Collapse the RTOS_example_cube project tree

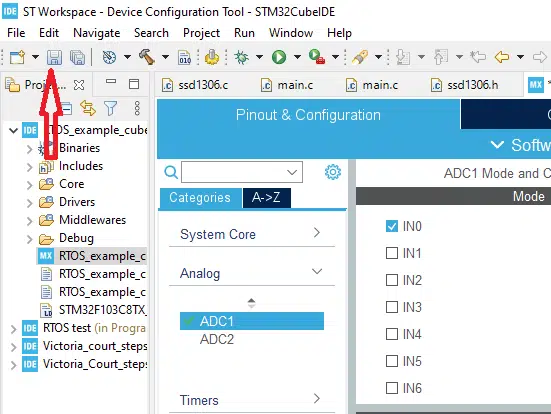coord(13,130)
